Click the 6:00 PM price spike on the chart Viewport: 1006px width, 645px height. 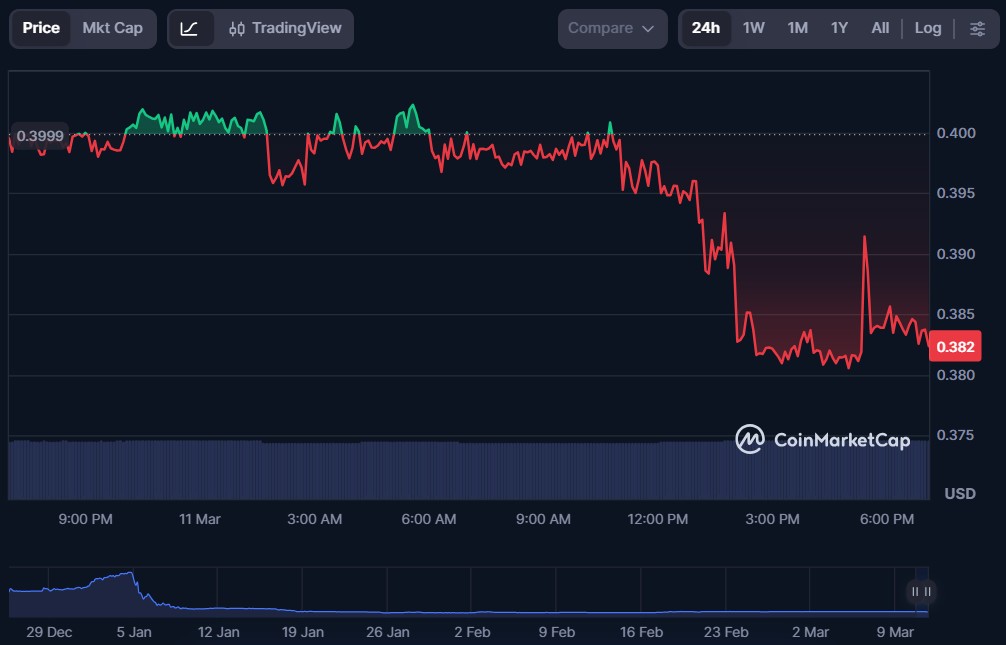pyautogui.click(x=863, y=240)
